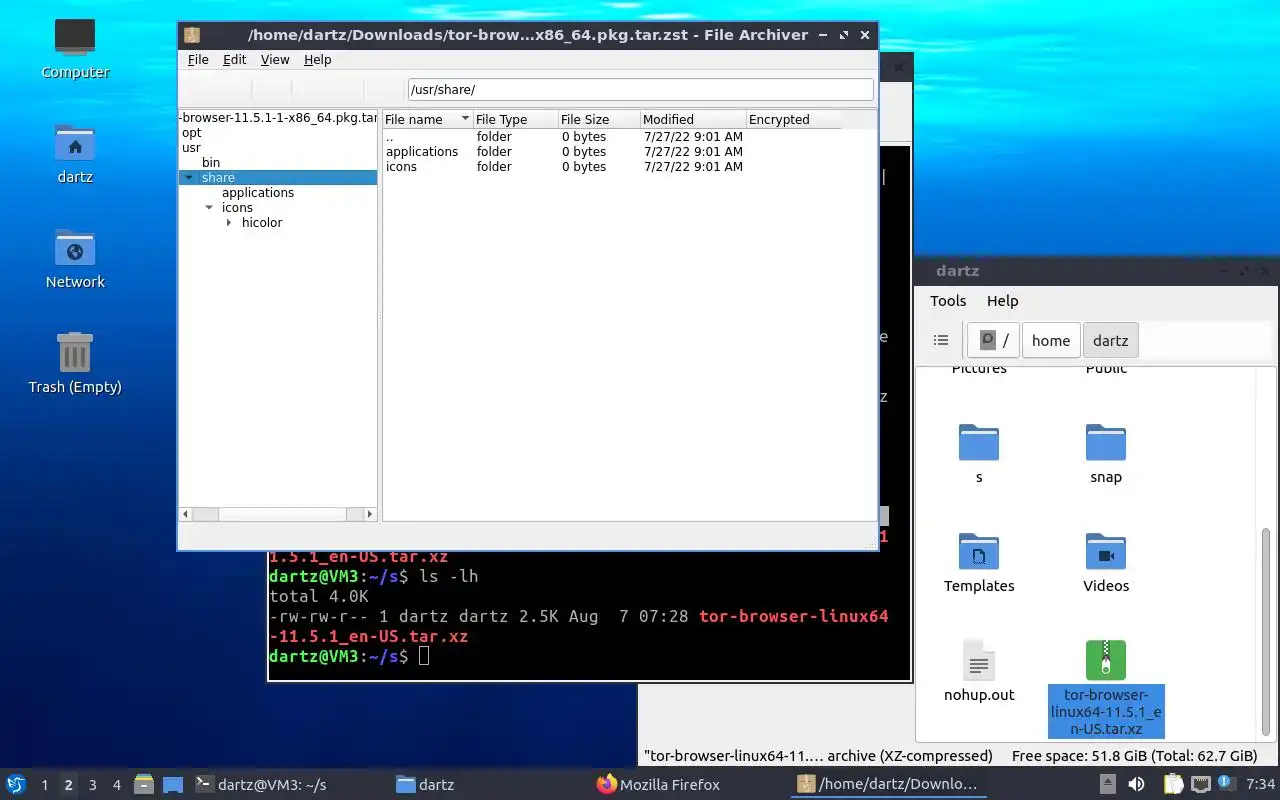The height and width of the screenshot is (800, 1280).
Task: Select the bin folder in archive tree
Action: pyautogui.click(x=211, y=163)
